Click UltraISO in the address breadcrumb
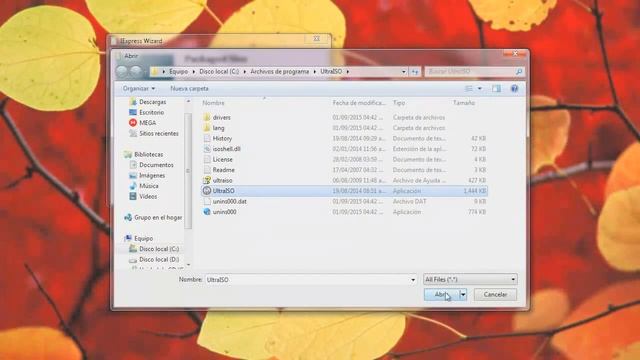 [331, 71]
